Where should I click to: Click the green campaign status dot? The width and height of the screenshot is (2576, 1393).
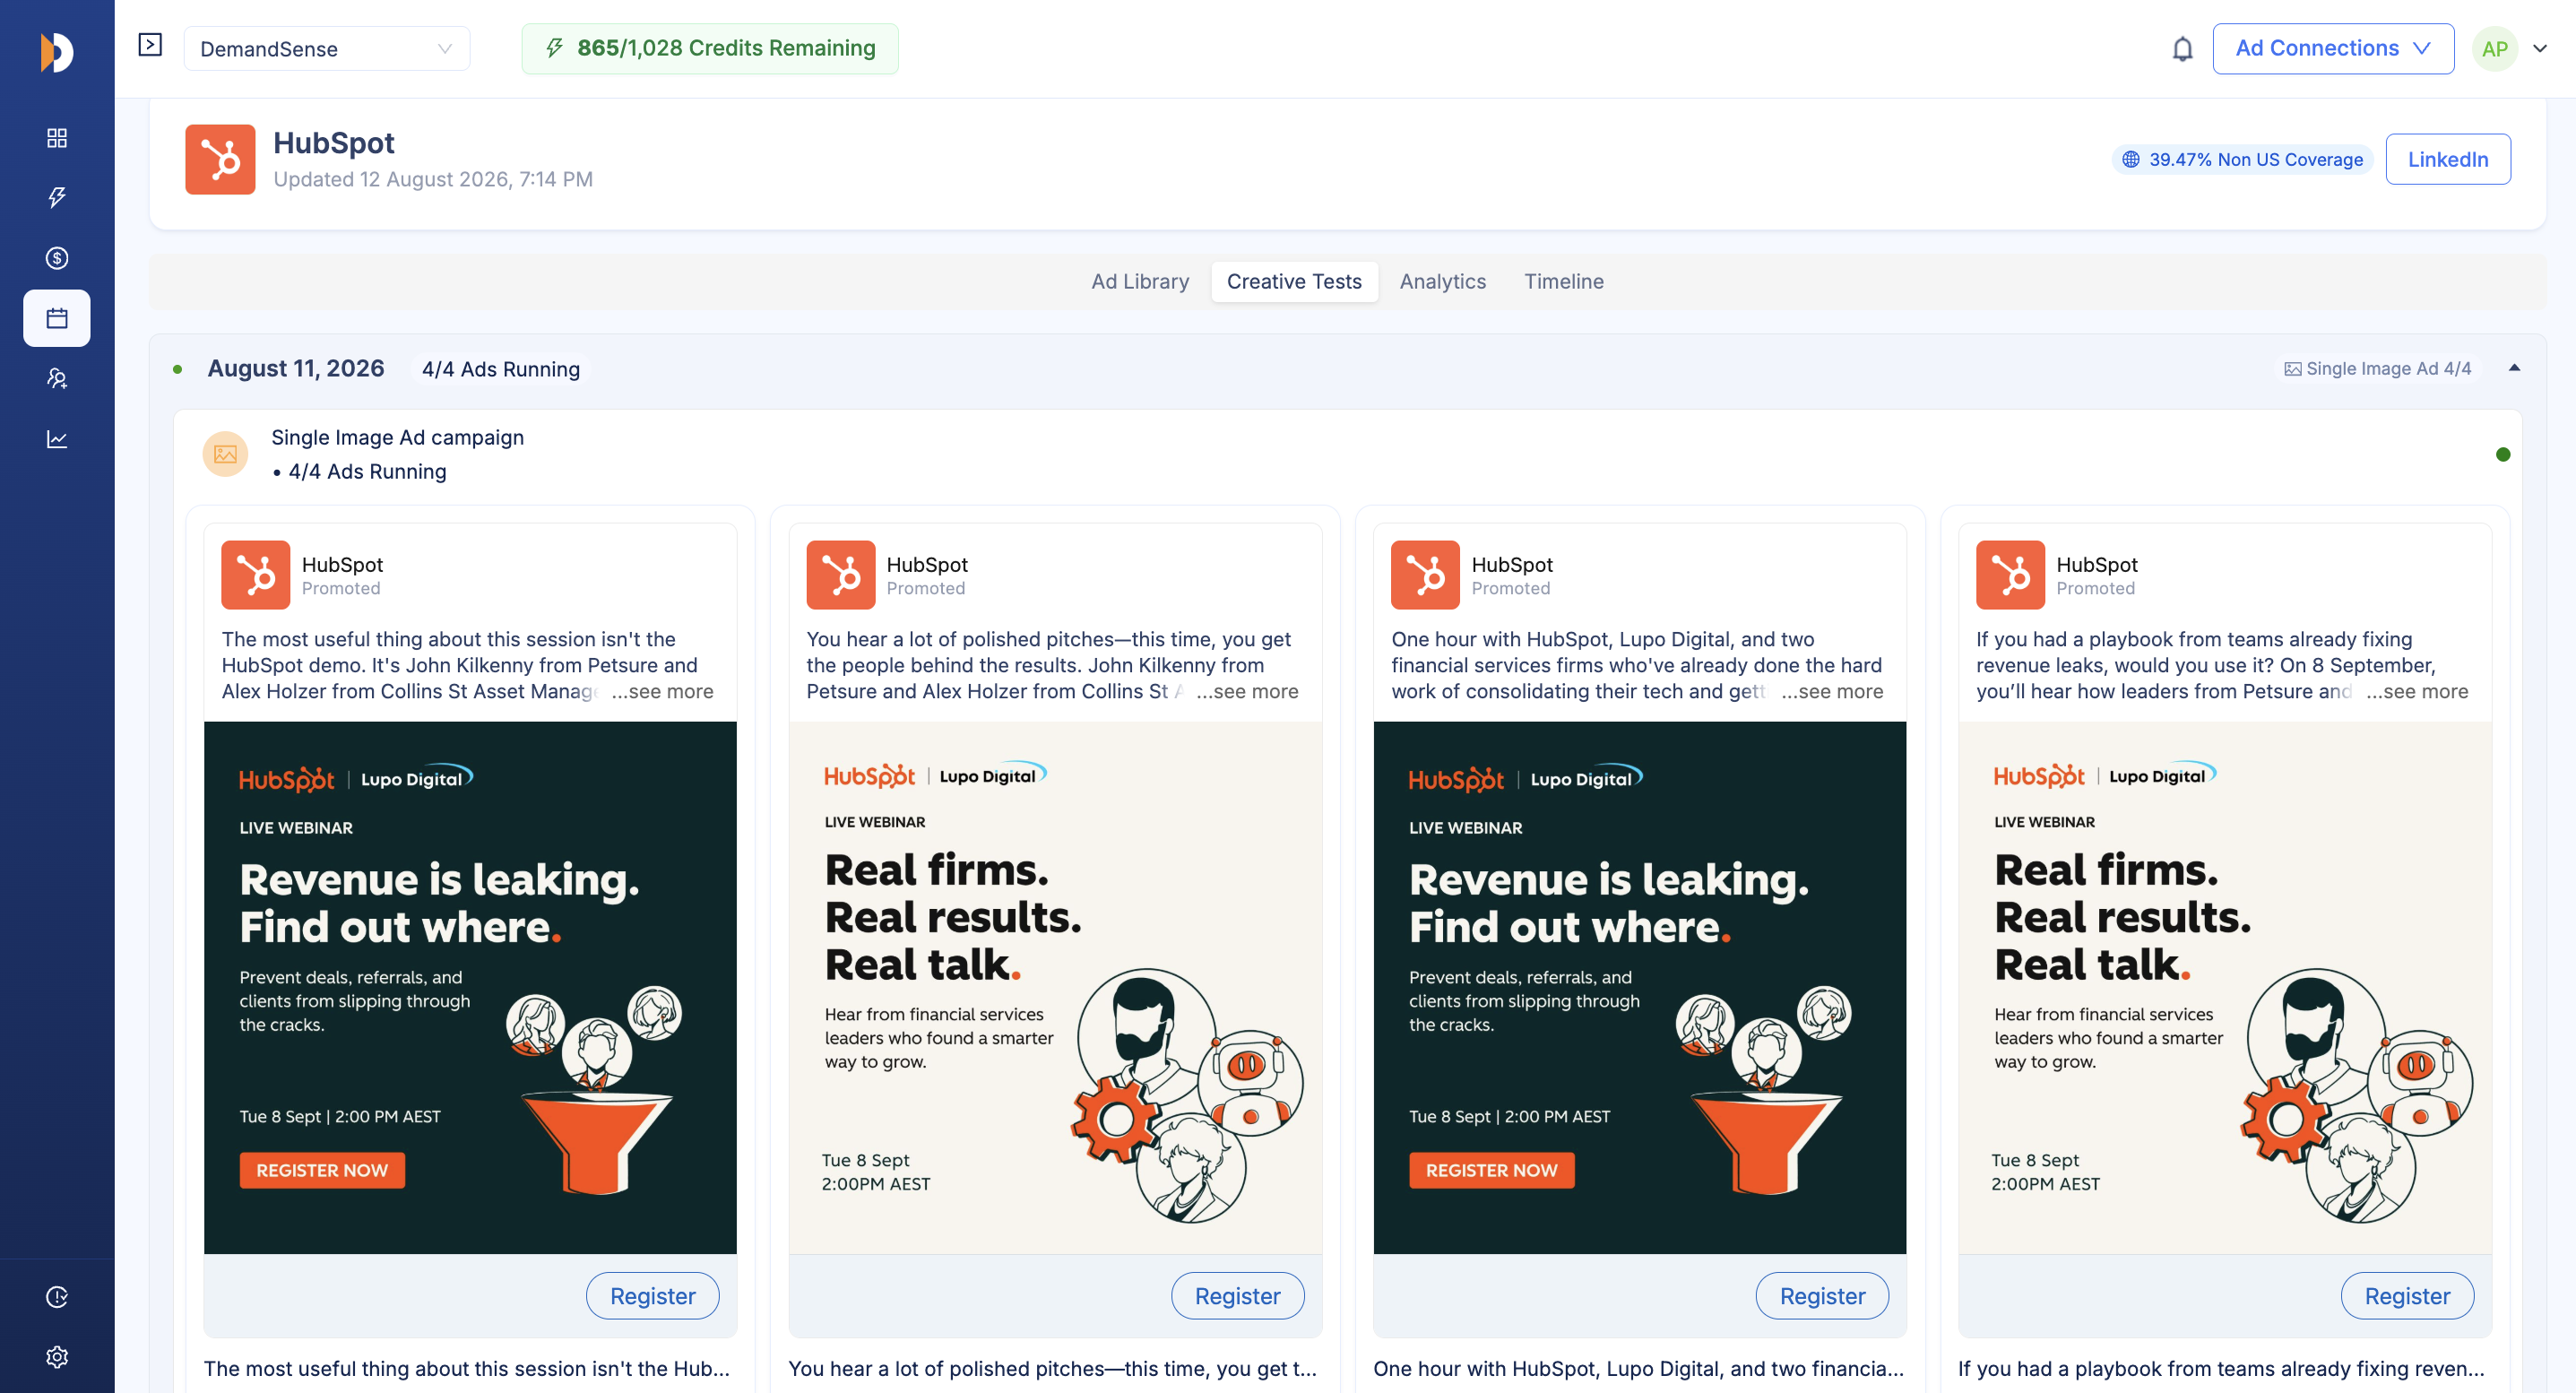[x=2503, y=454]
